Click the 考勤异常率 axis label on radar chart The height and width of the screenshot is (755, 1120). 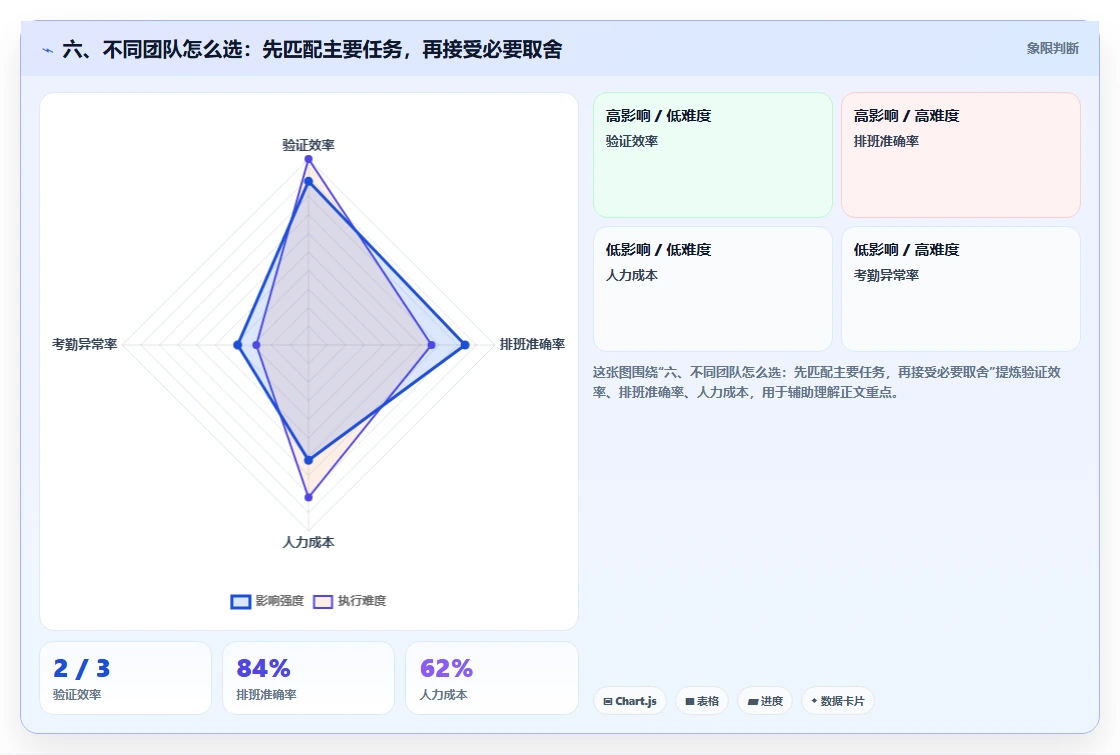coord(84,344)
